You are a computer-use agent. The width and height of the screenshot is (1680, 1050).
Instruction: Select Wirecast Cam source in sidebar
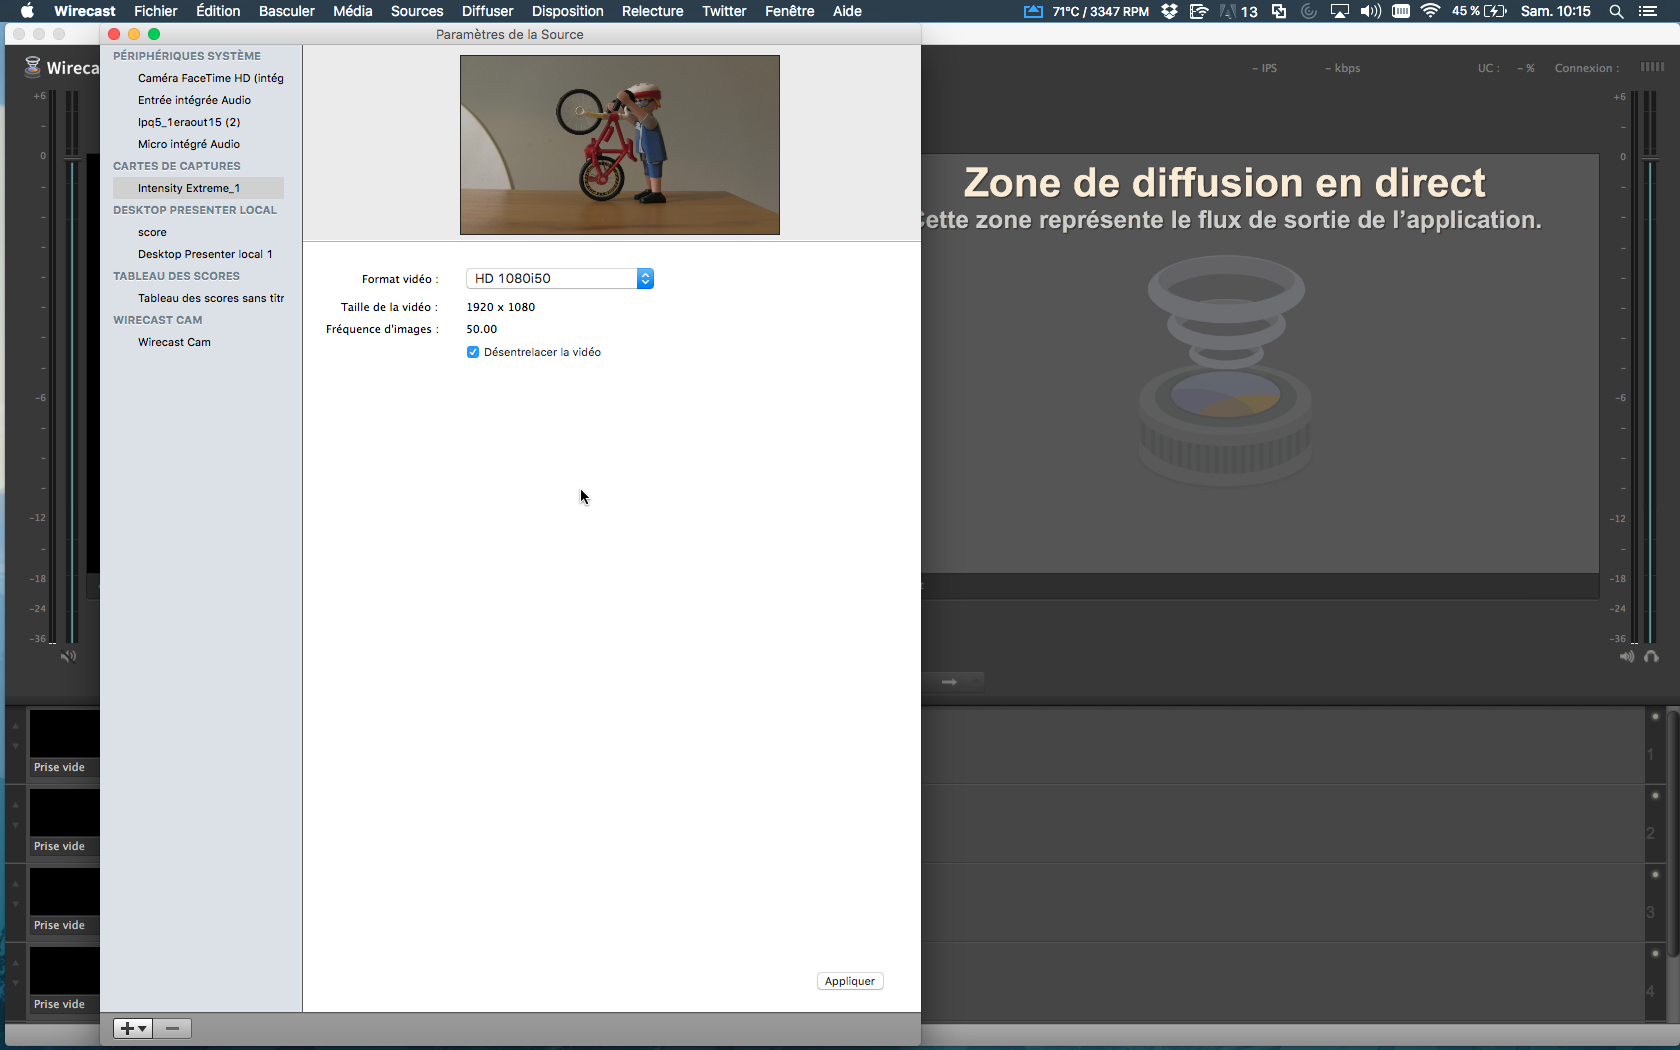tap(174, 342)
